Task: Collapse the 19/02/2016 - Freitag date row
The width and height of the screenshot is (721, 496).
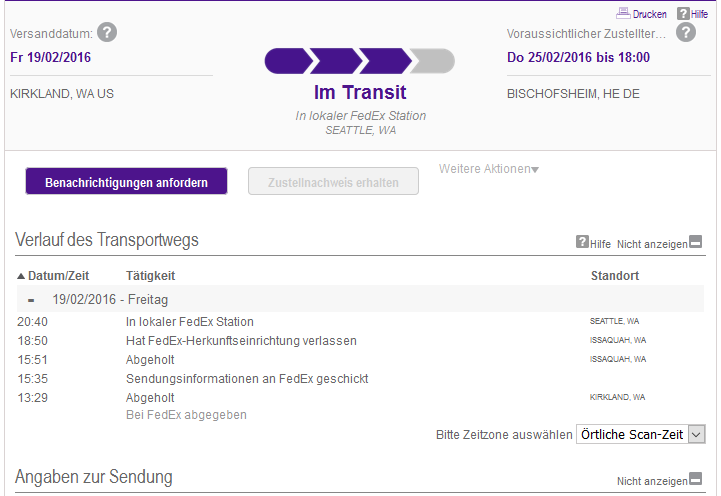Action: (360, 299)
